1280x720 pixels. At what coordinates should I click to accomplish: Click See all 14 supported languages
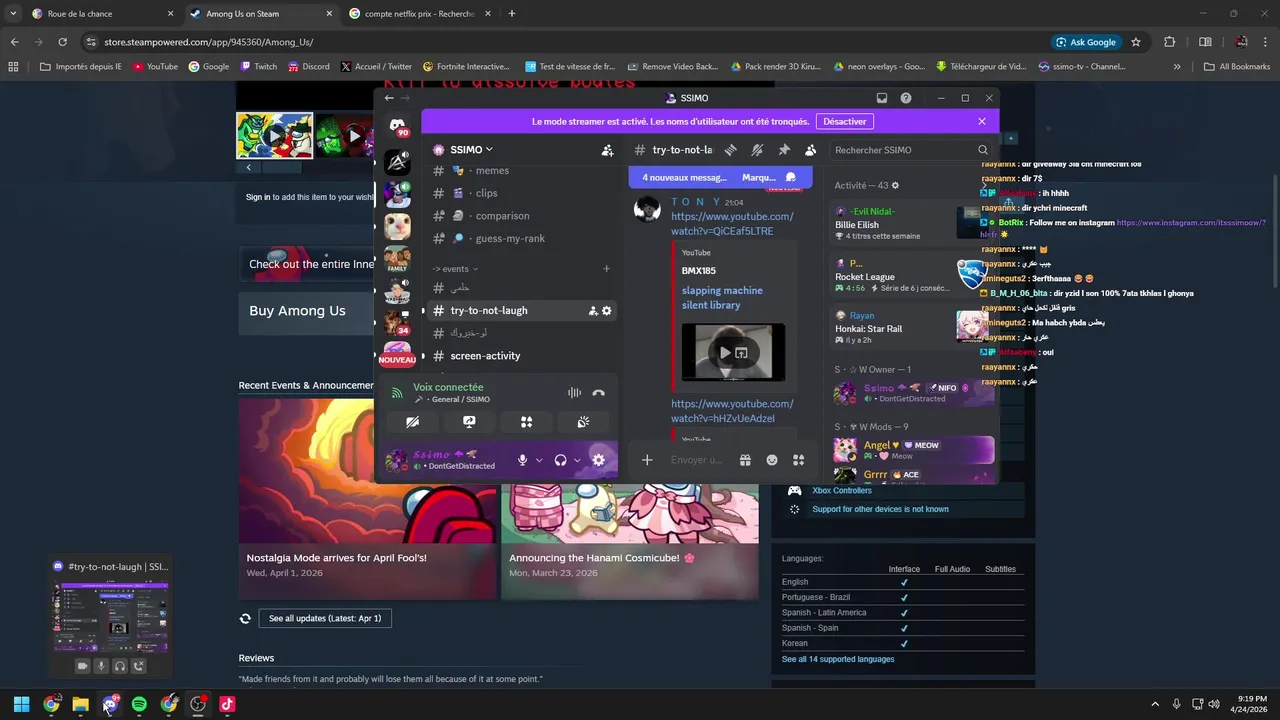(838, 659)
